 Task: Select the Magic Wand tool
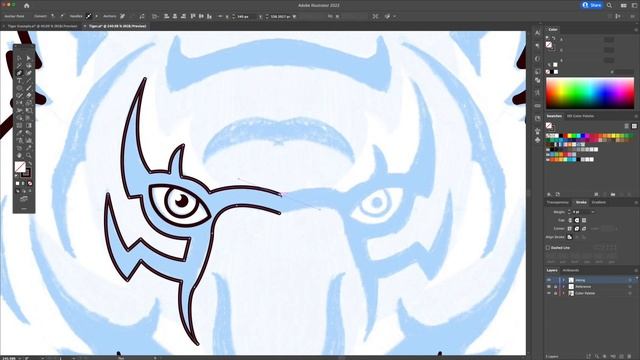(19, 65)
